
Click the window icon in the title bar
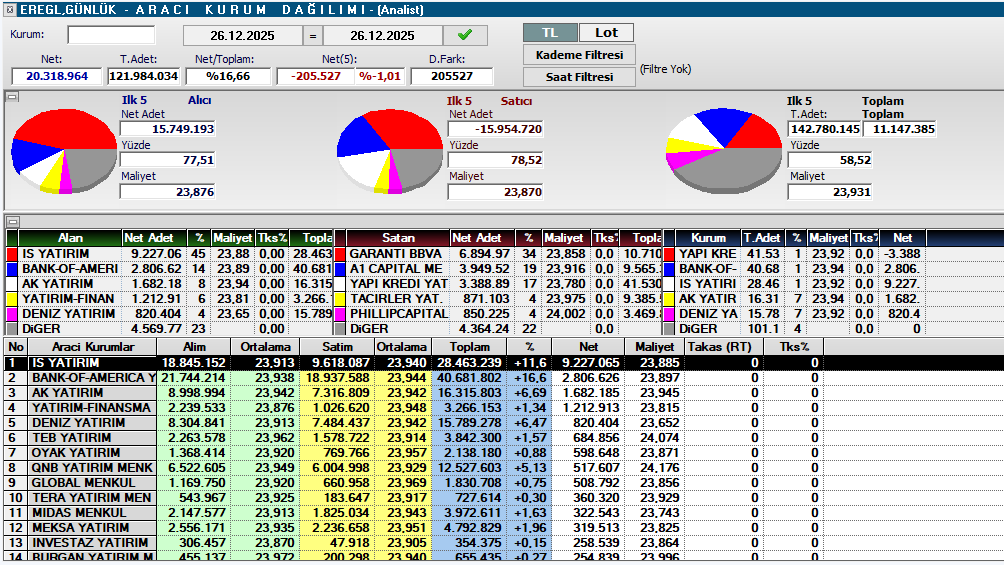9,9
